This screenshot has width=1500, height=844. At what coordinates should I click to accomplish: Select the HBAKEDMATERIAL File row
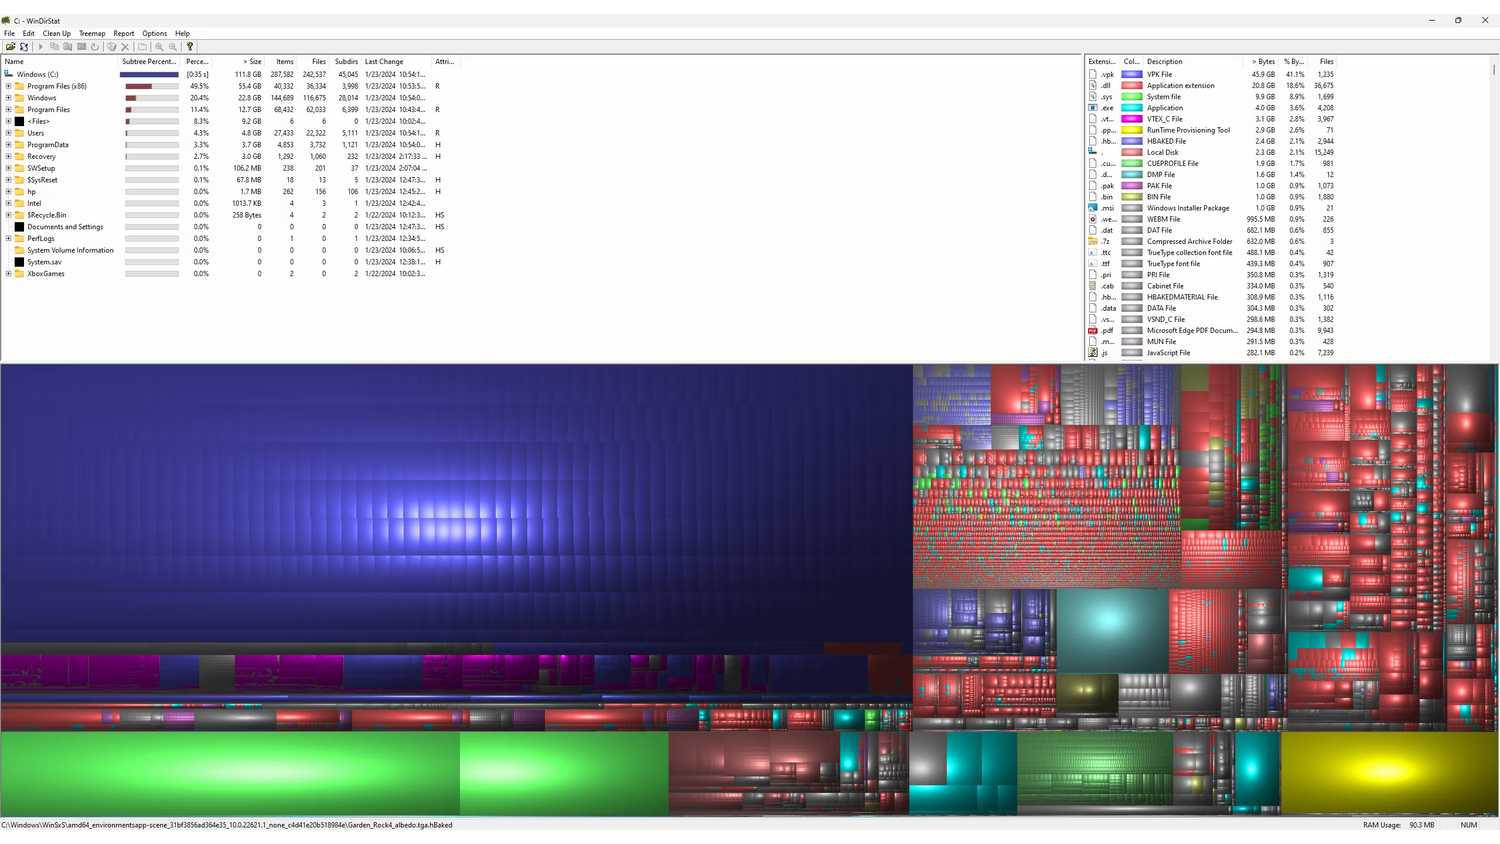coord(1211,297)
